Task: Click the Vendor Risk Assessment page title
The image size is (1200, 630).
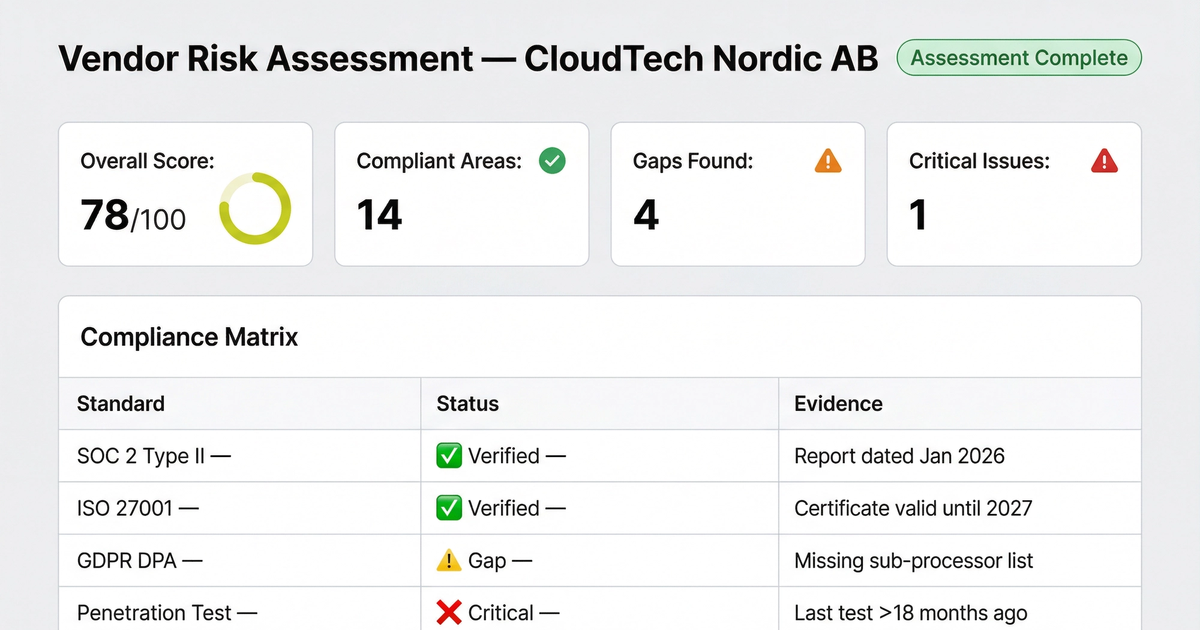Action: pos(468,59)
